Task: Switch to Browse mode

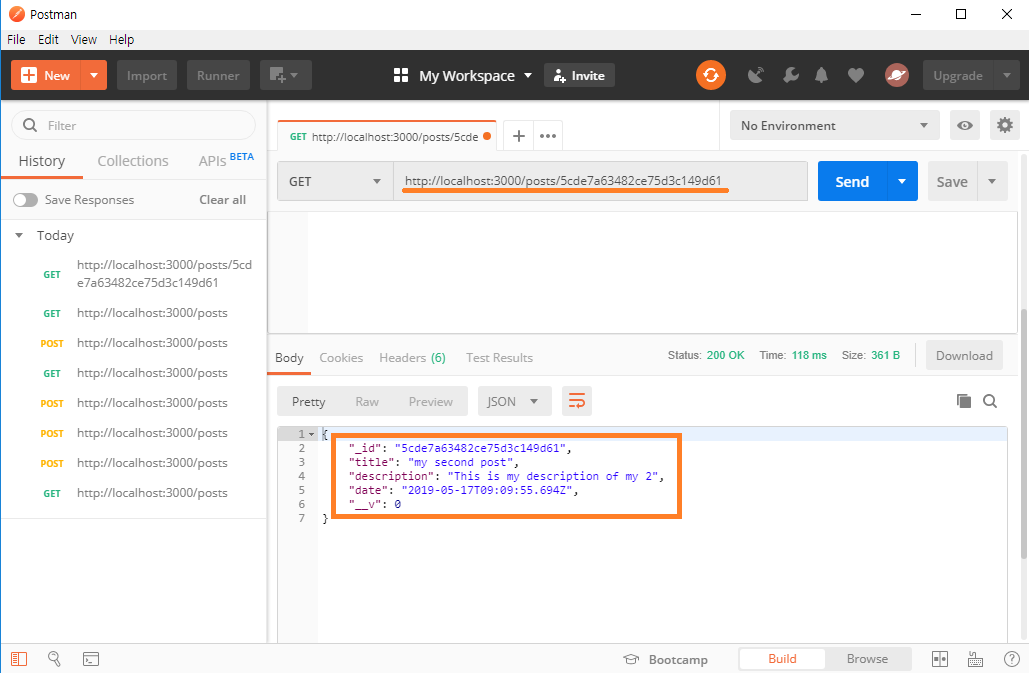Action: (x=867, y=659)
